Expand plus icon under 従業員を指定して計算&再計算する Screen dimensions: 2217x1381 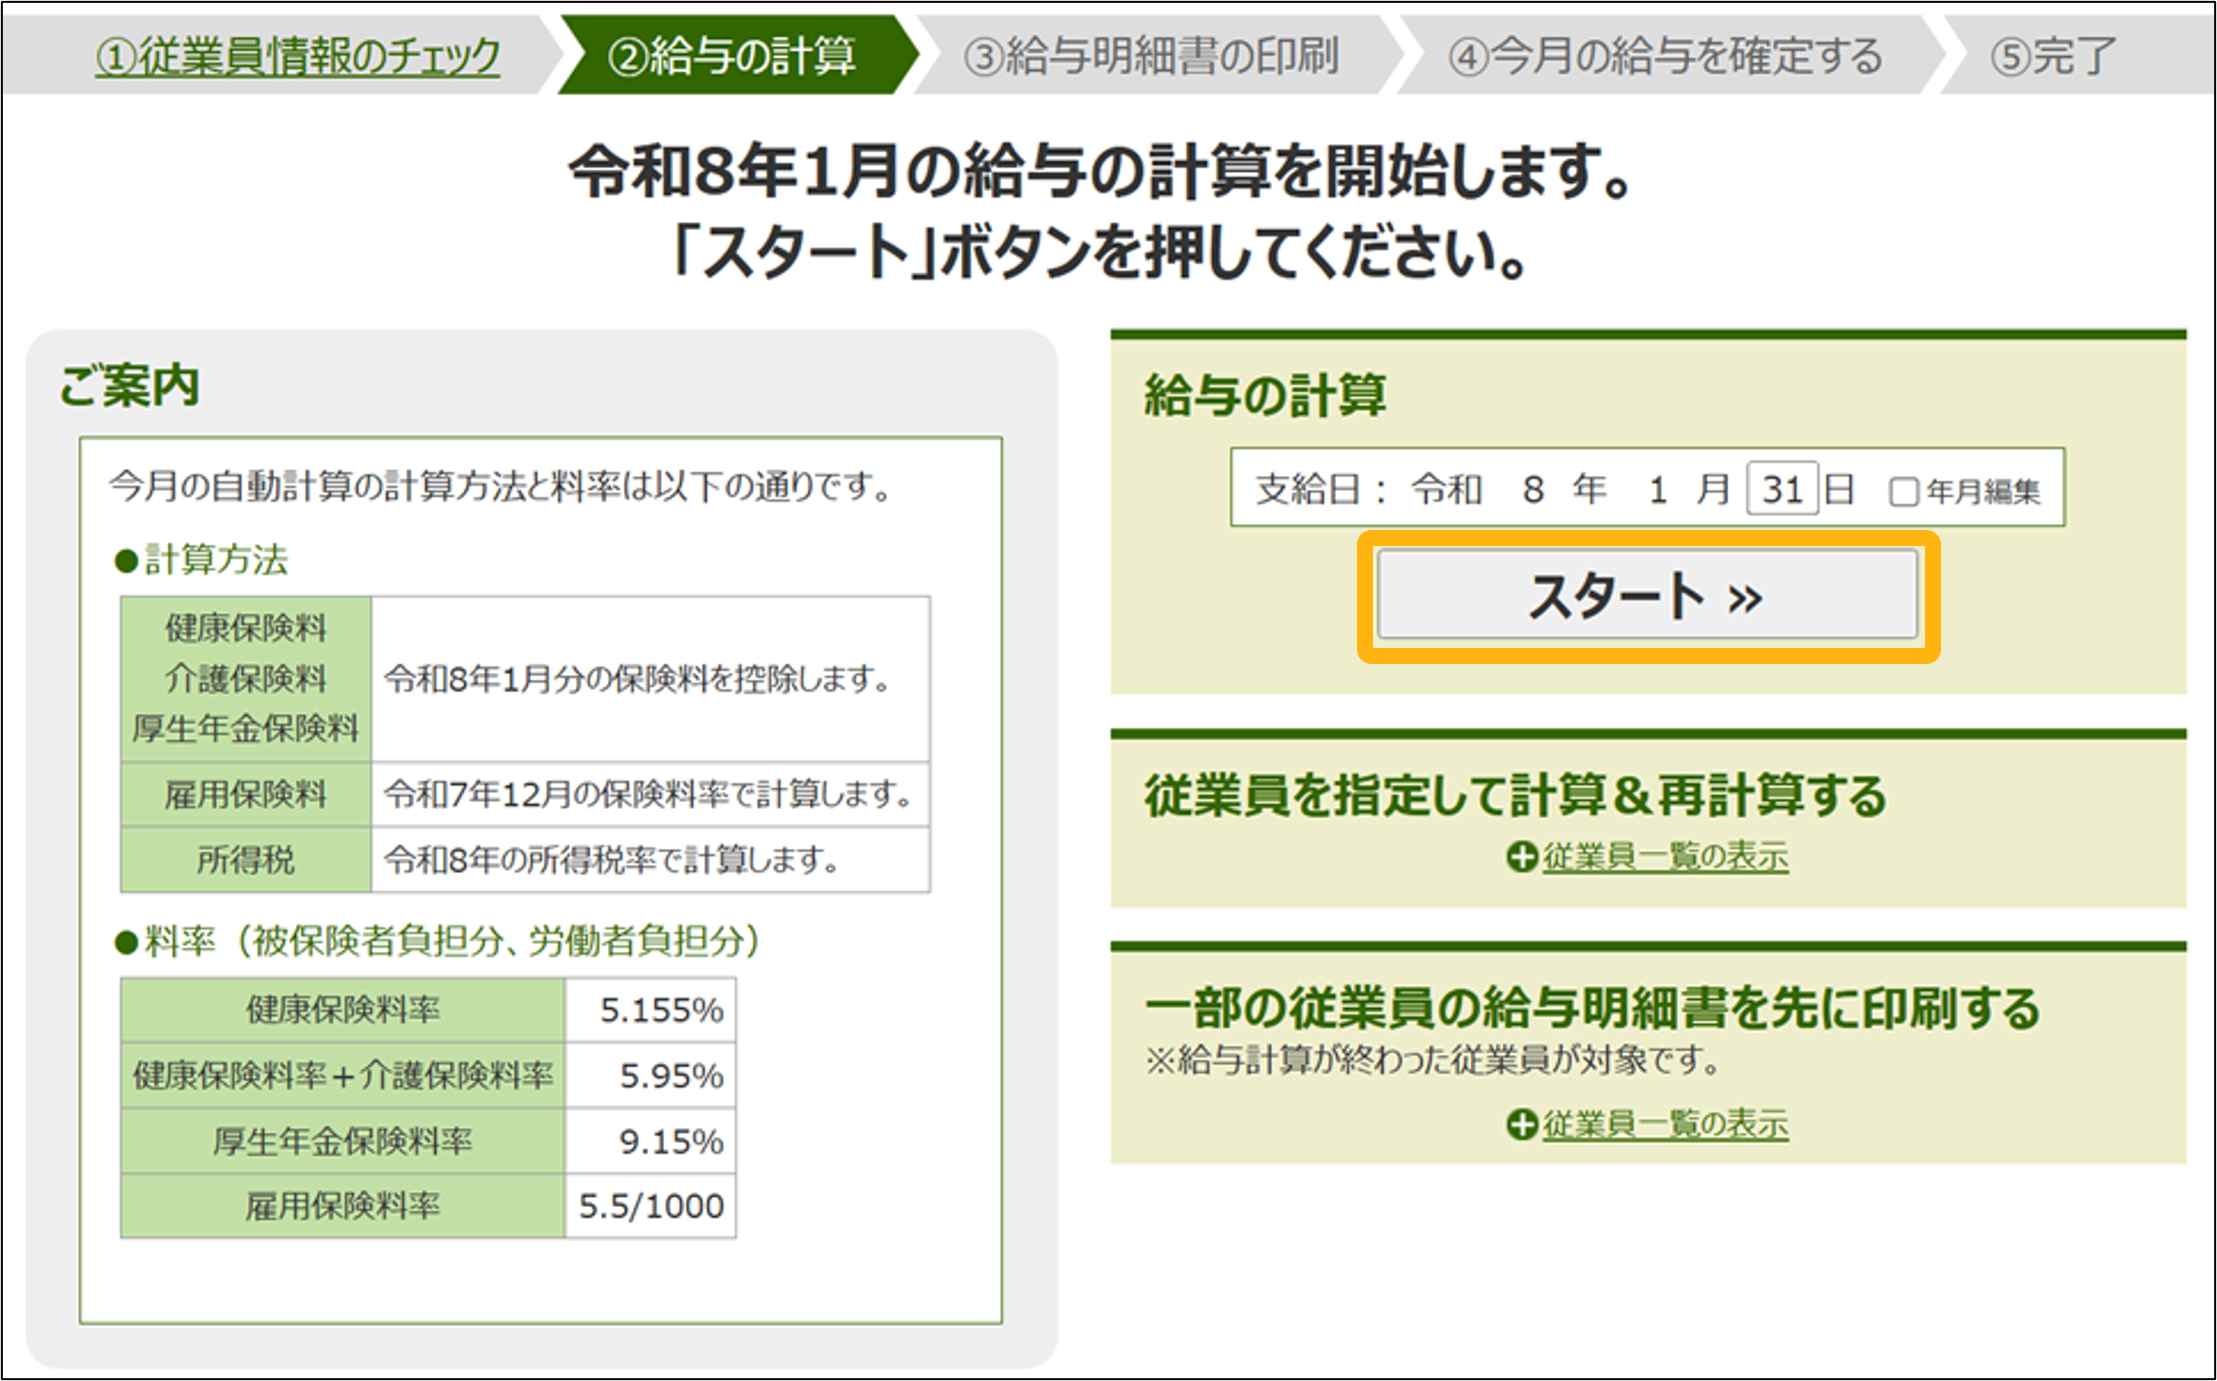tap(1521, 857)
